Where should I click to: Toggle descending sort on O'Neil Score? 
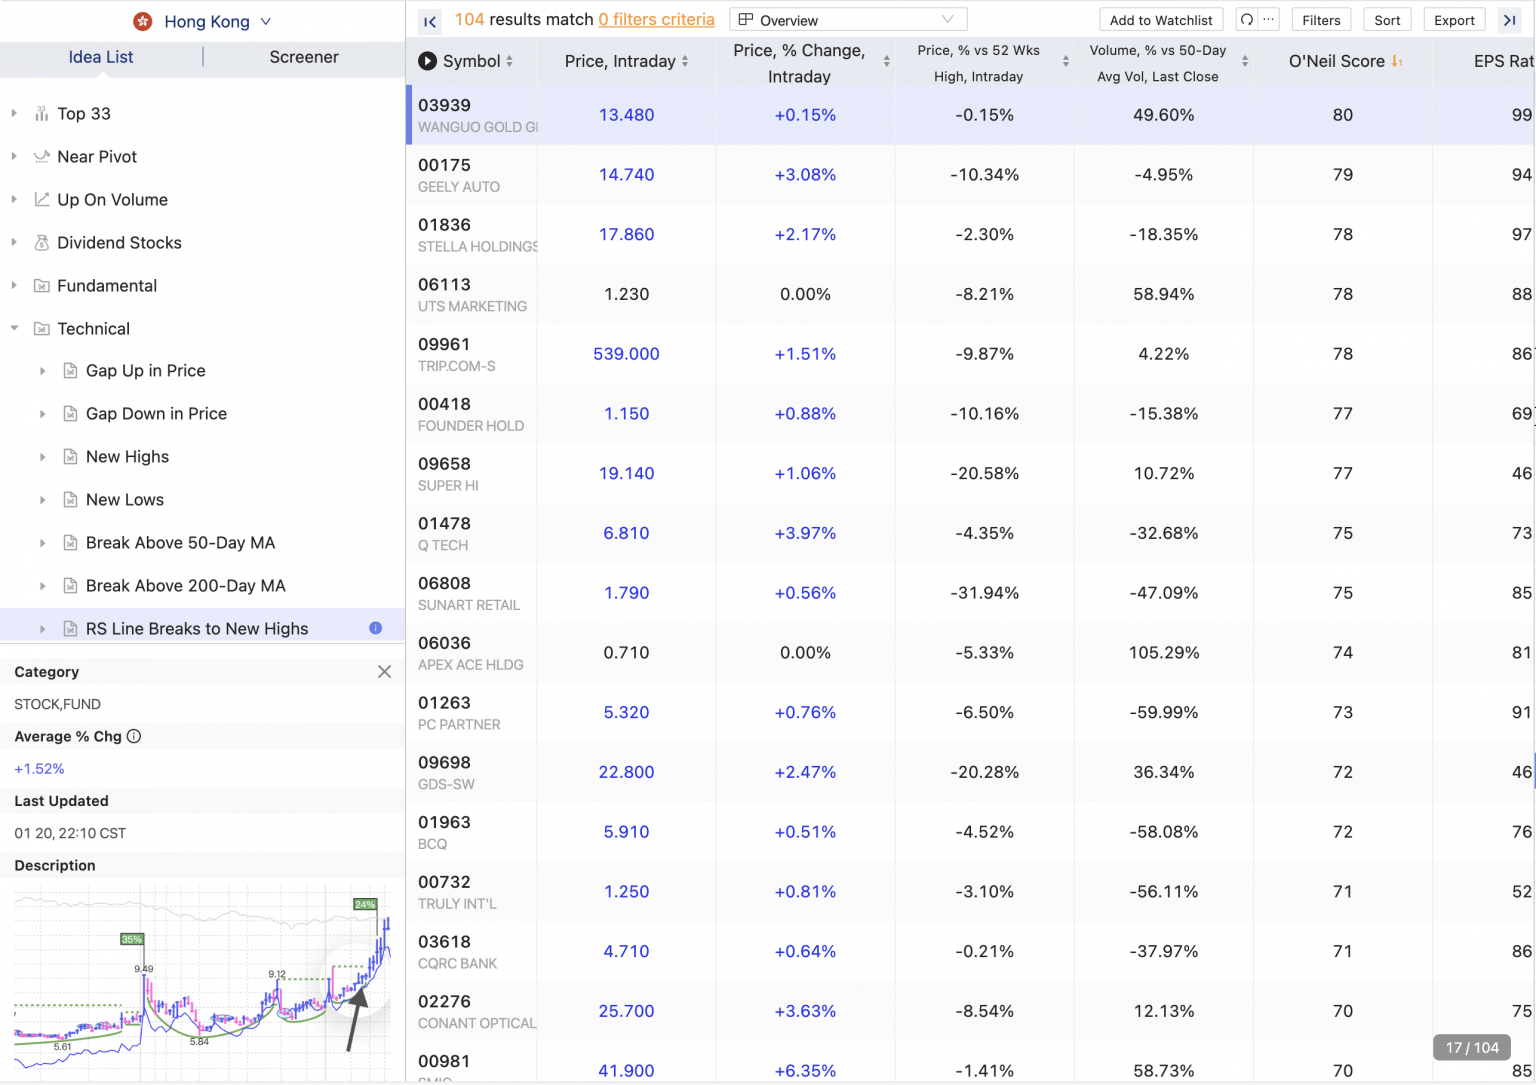1397,61
